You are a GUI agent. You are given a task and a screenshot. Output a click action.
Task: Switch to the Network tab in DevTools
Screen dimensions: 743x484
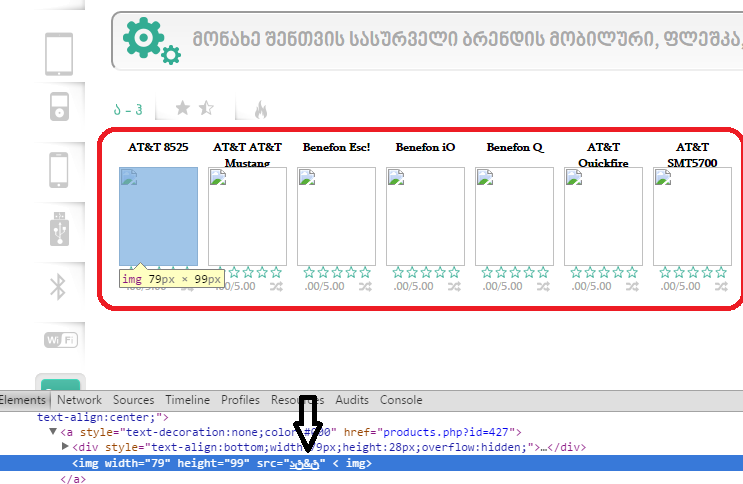tap(79, 400)
